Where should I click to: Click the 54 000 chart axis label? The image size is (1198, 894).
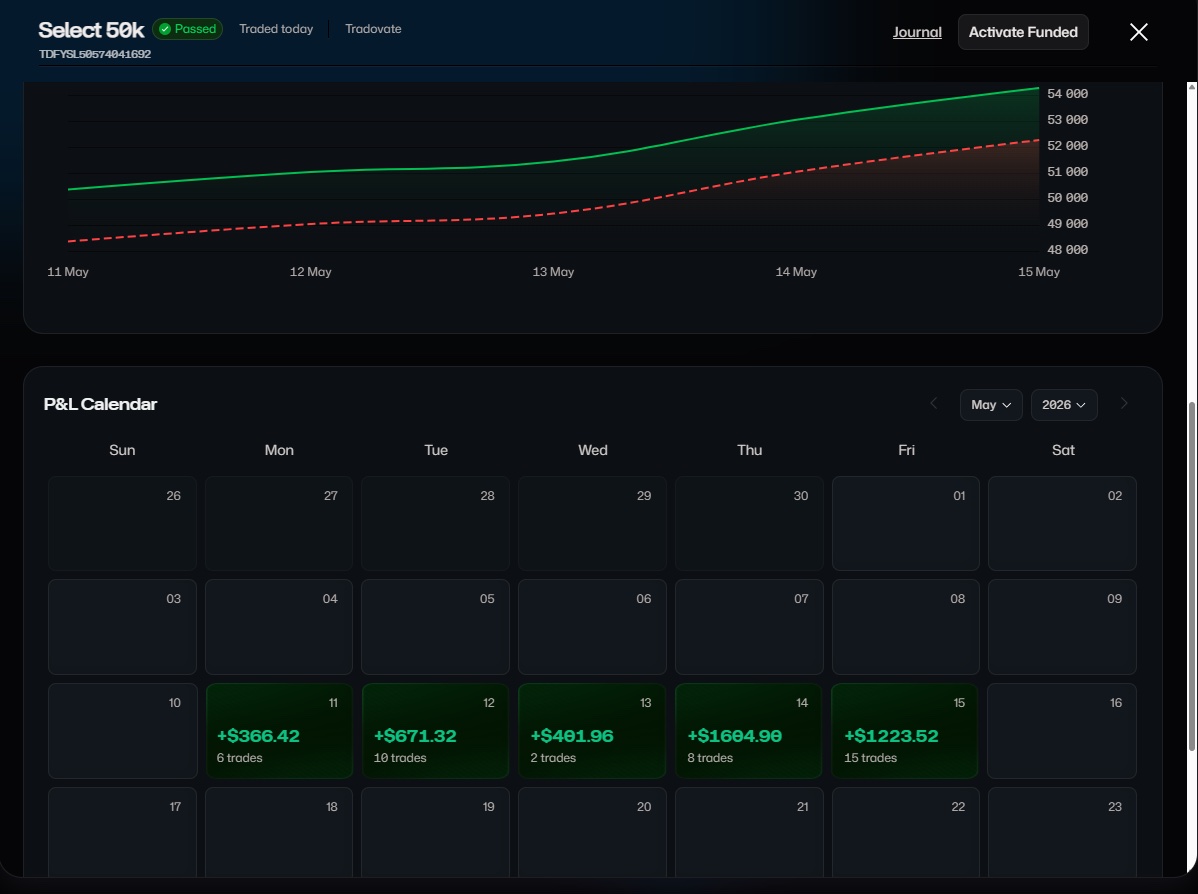point(1067,94)
